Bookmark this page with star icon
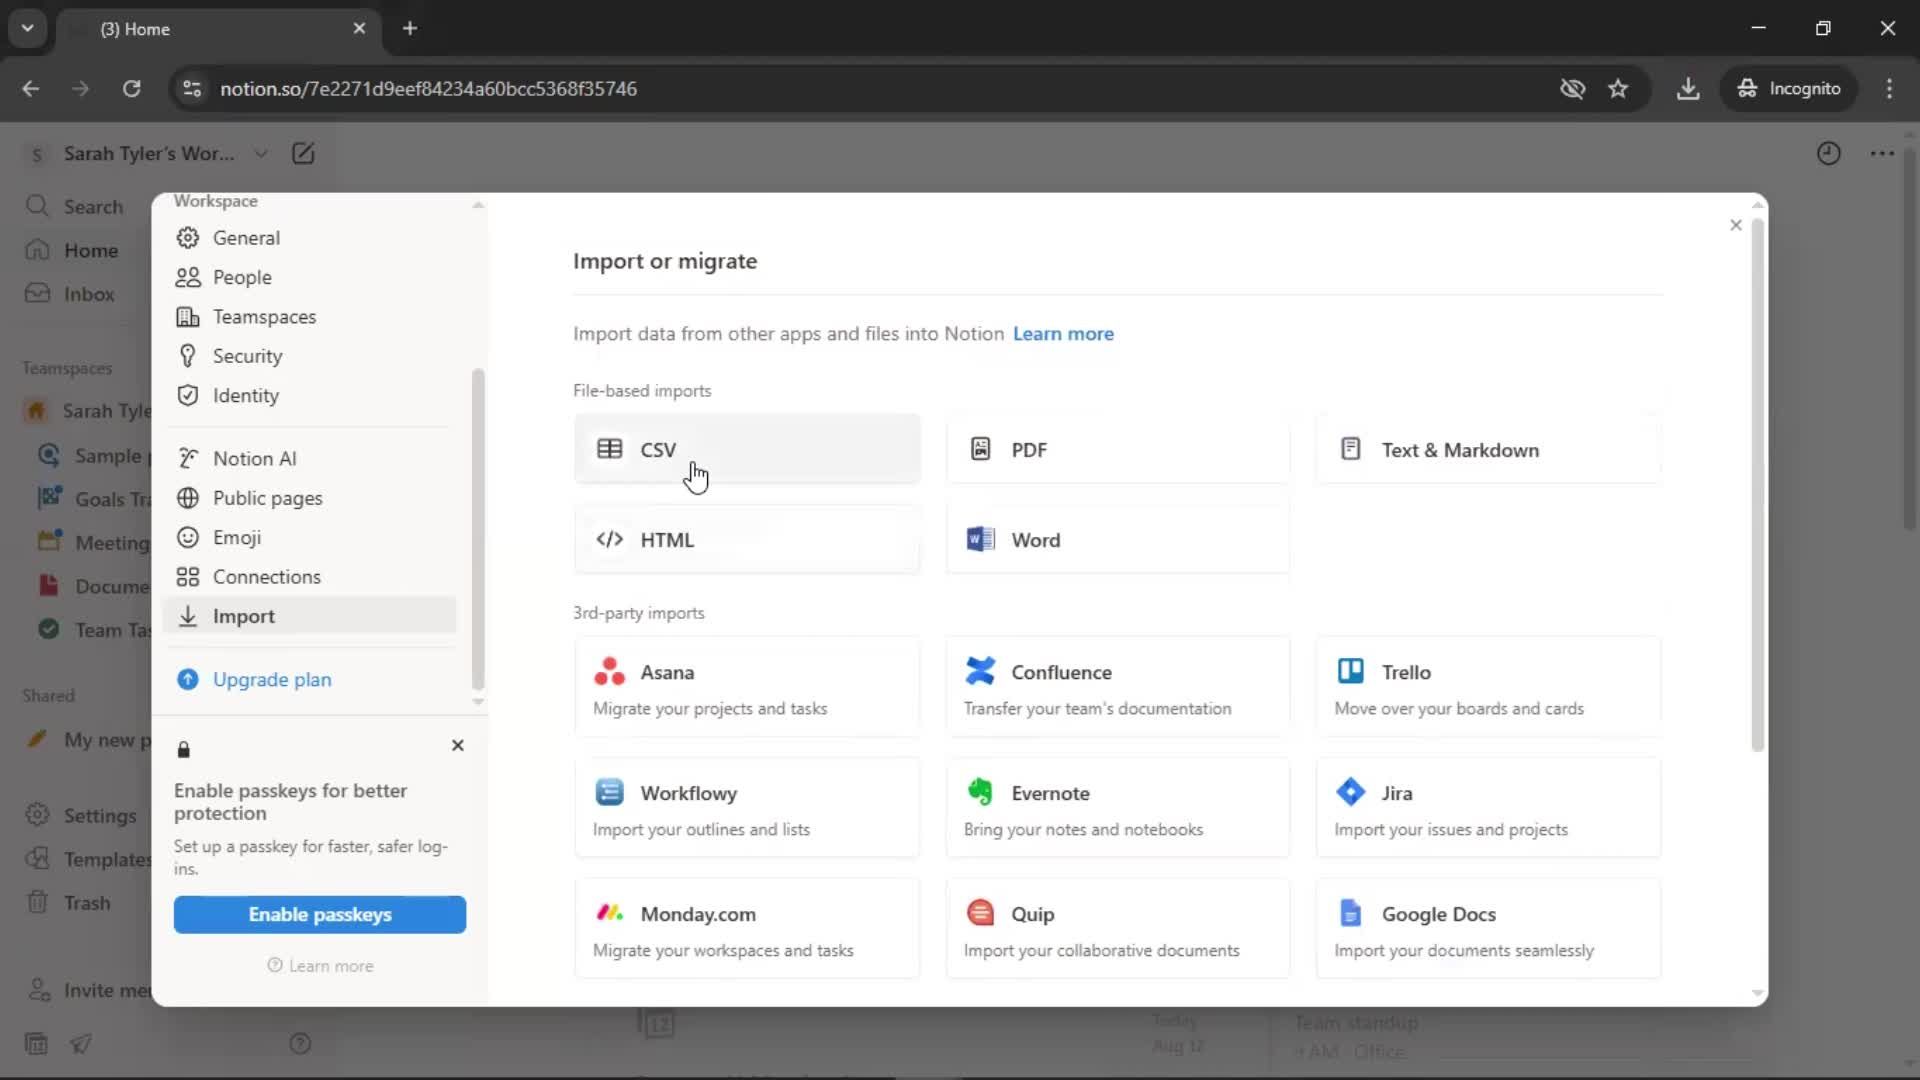1920x1080 pixels. pyautogui.click(x=1618, y=88)
